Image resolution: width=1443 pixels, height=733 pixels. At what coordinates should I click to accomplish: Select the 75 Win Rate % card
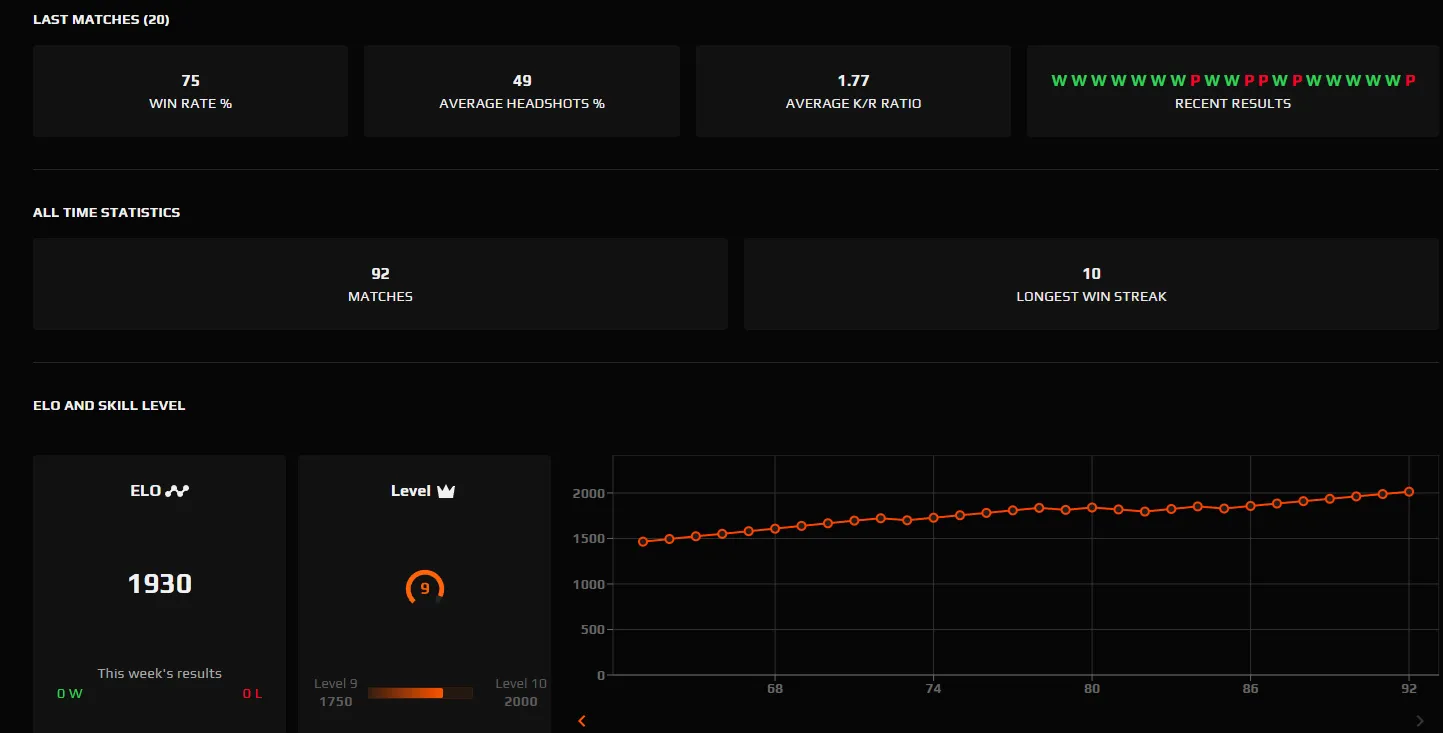point(190,90)
